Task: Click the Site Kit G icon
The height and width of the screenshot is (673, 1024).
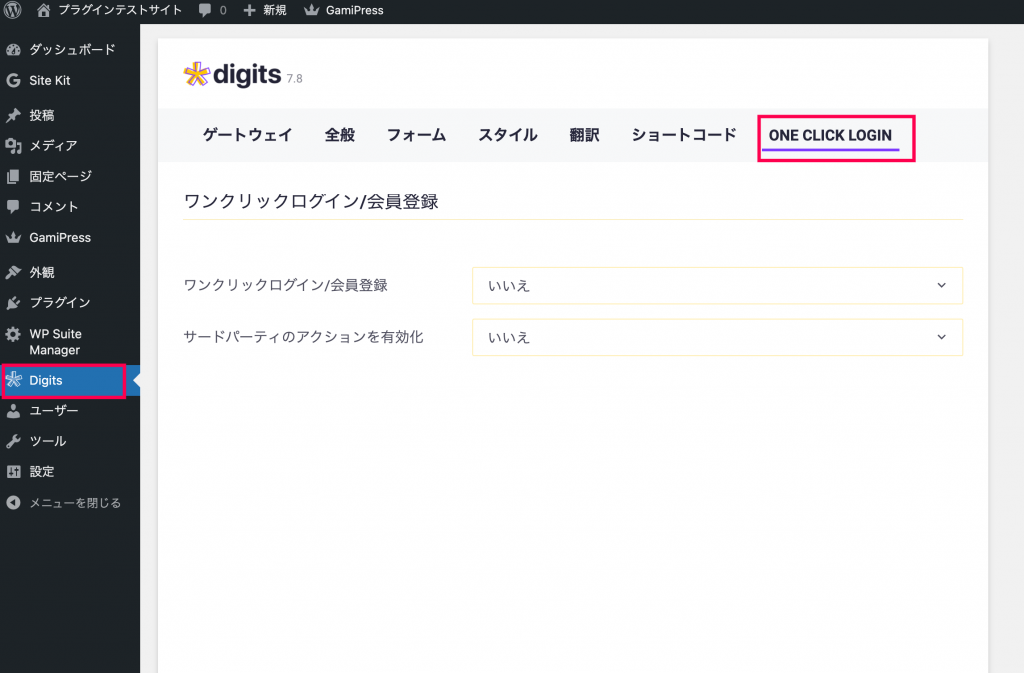Action: (x=13, y=80)
